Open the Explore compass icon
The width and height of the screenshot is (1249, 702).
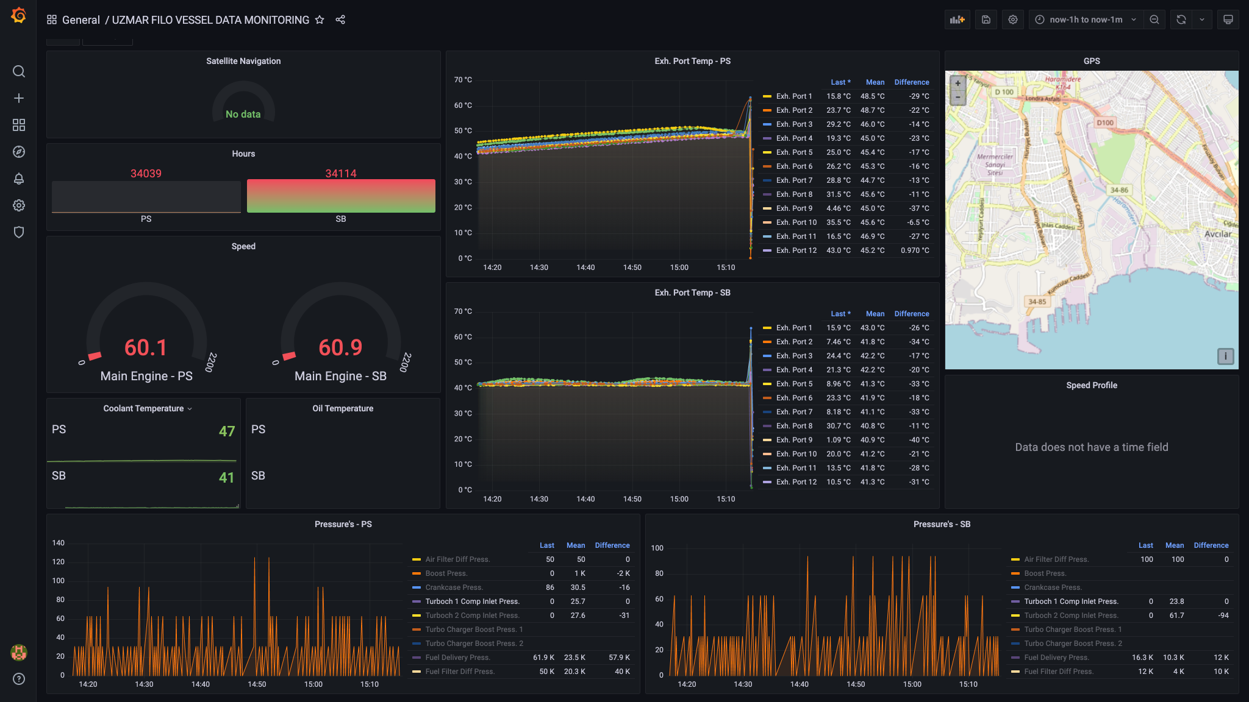click(18, 152)
